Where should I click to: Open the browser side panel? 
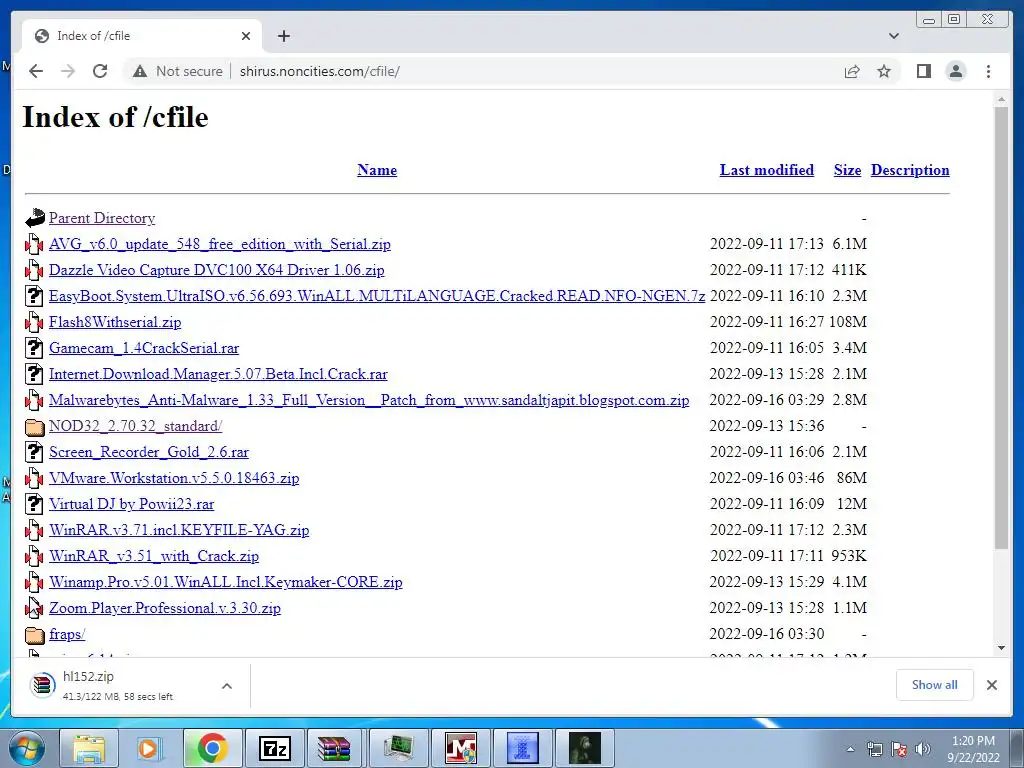click(x=923, y=71)
